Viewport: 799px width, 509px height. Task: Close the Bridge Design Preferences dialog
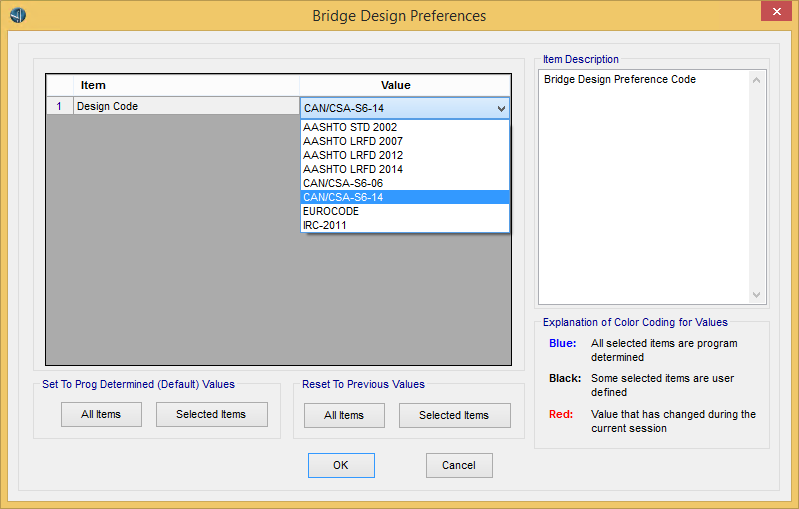pyautogui.click(x=776, y=11)
